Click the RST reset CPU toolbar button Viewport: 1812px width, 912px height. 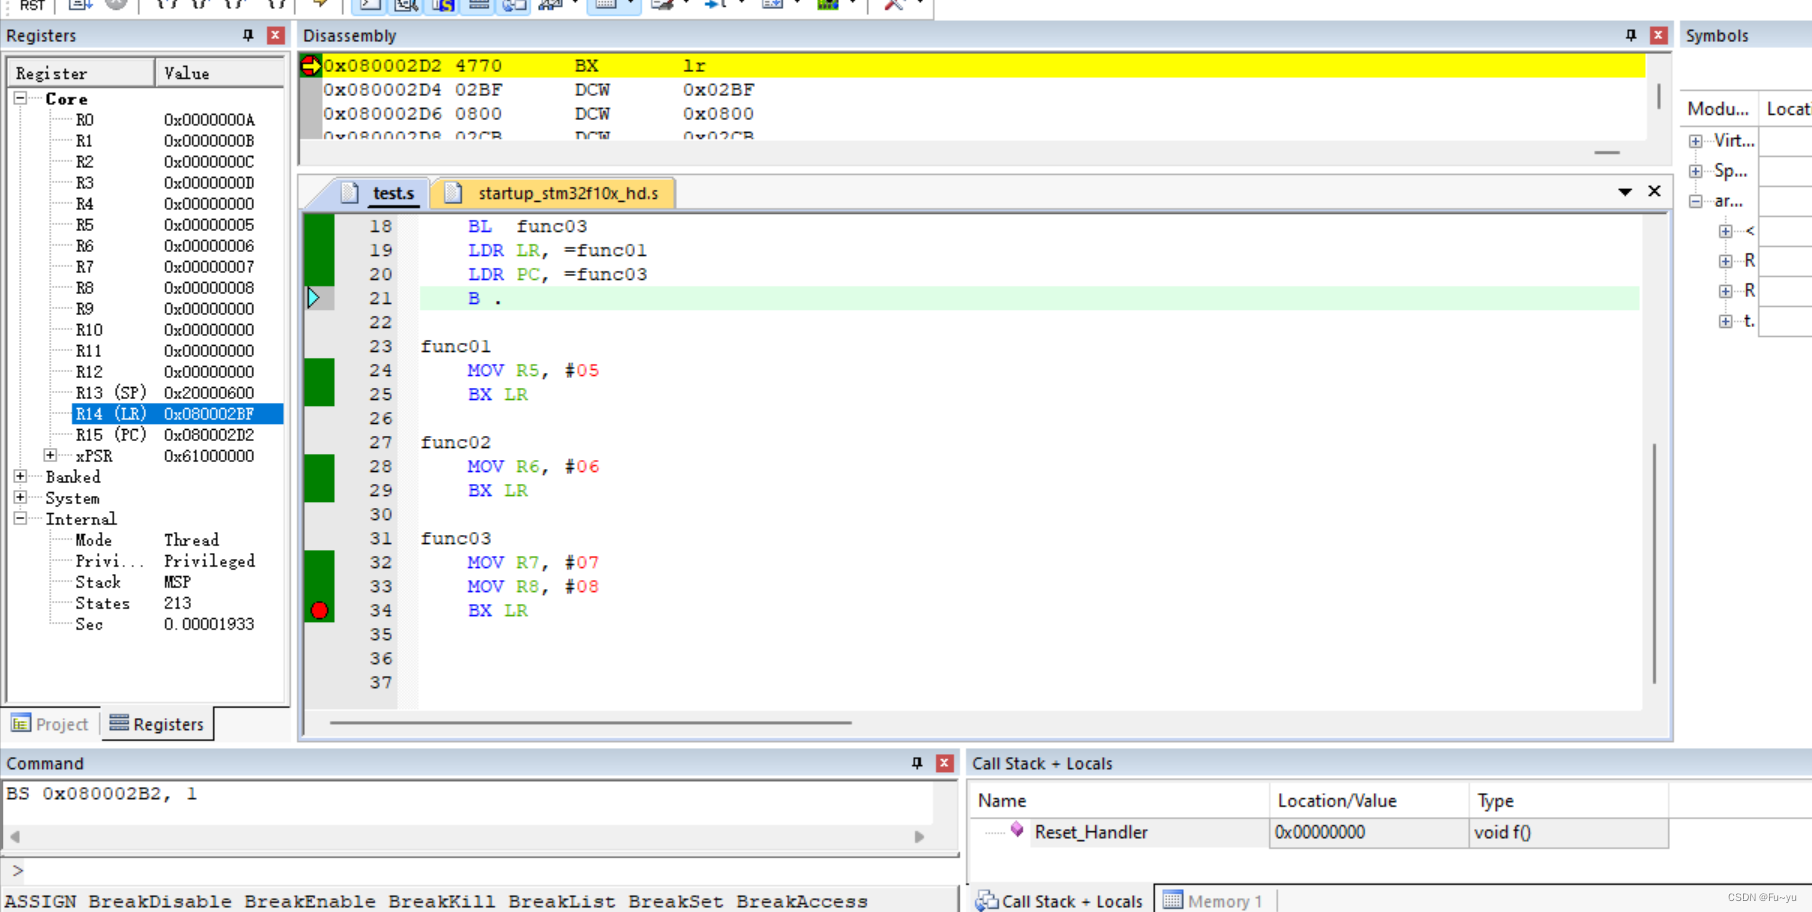(32, 5)
